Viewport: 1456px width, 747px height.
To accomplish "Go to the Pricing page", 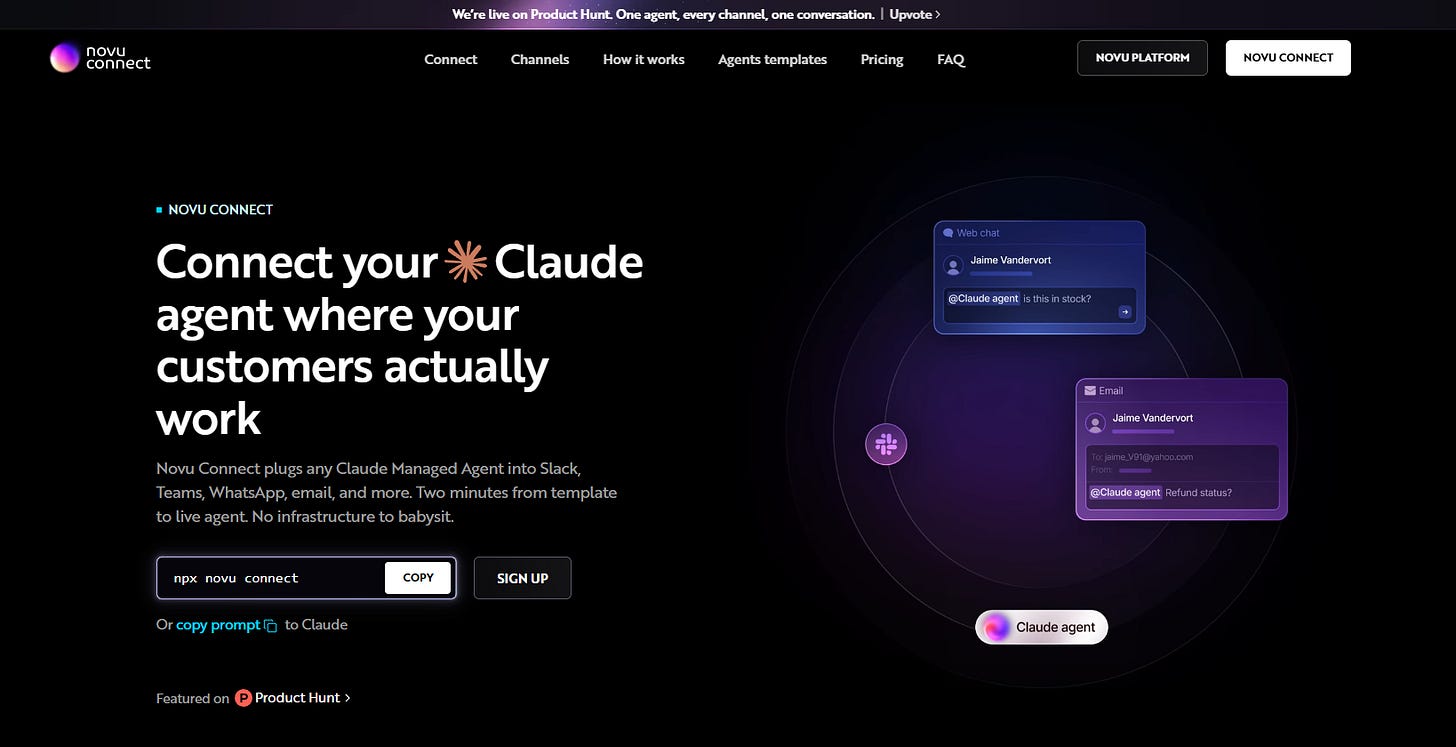I will [x=882, y=59].
